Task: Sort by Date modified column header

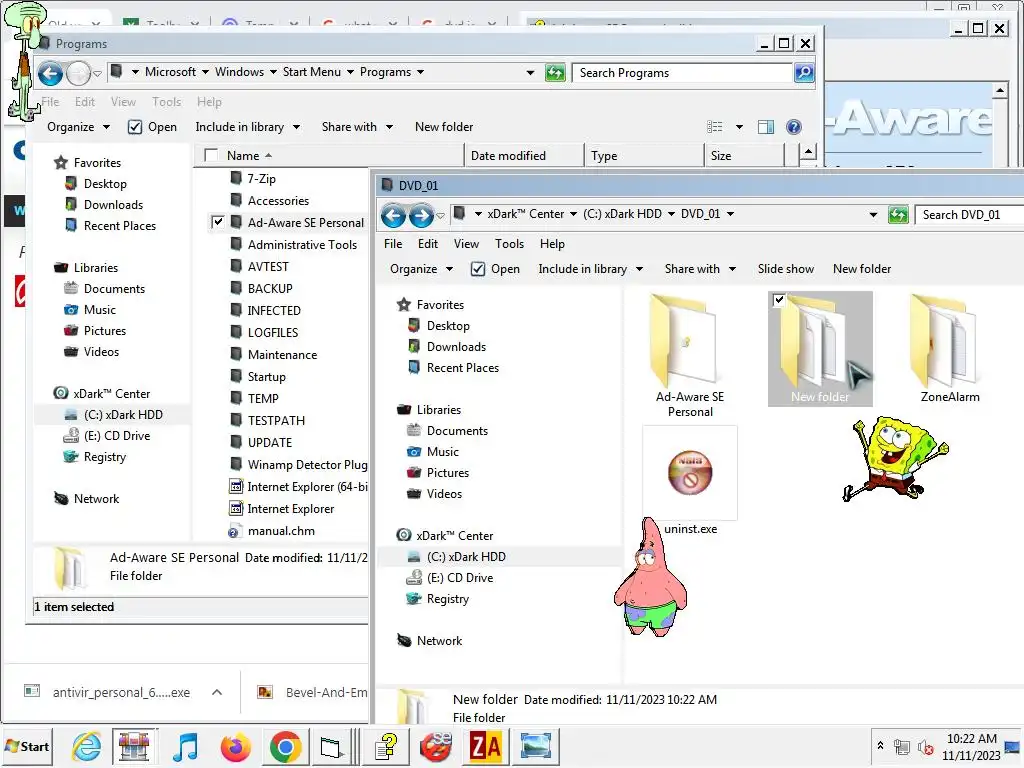Action: click(x=524, y=155)
